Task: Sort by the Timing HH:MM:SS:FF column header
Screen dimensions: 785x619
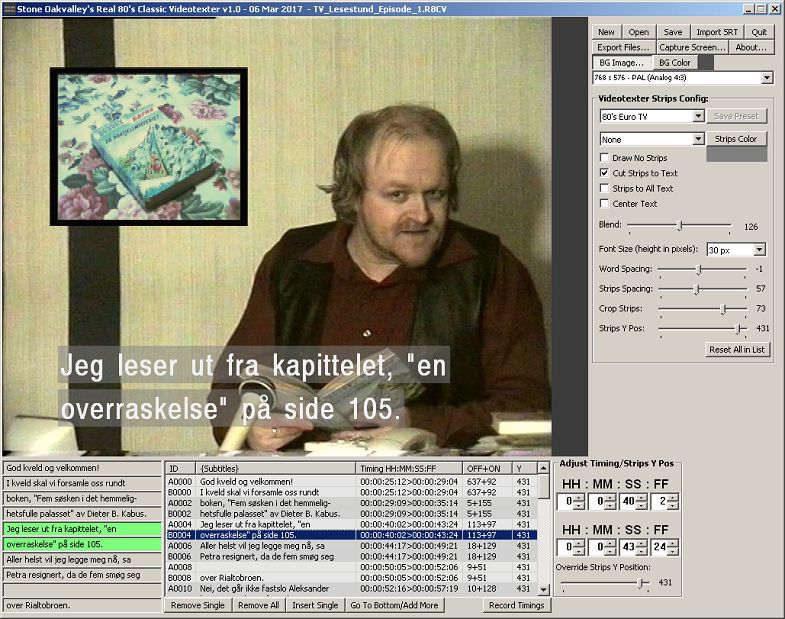Action: click(x=409, y=468)
